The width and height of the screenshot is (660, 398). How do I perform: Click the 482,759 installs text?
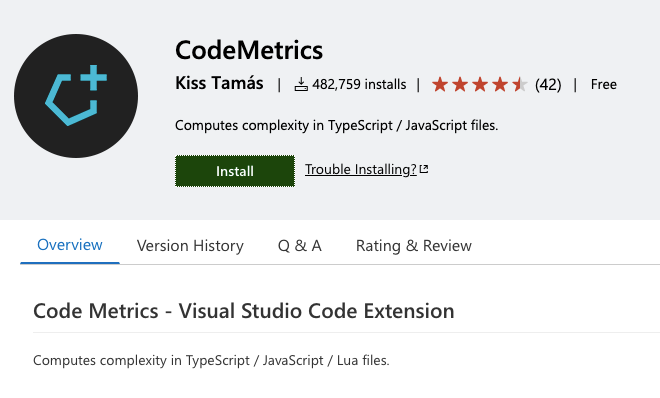[x=359, y=84]
